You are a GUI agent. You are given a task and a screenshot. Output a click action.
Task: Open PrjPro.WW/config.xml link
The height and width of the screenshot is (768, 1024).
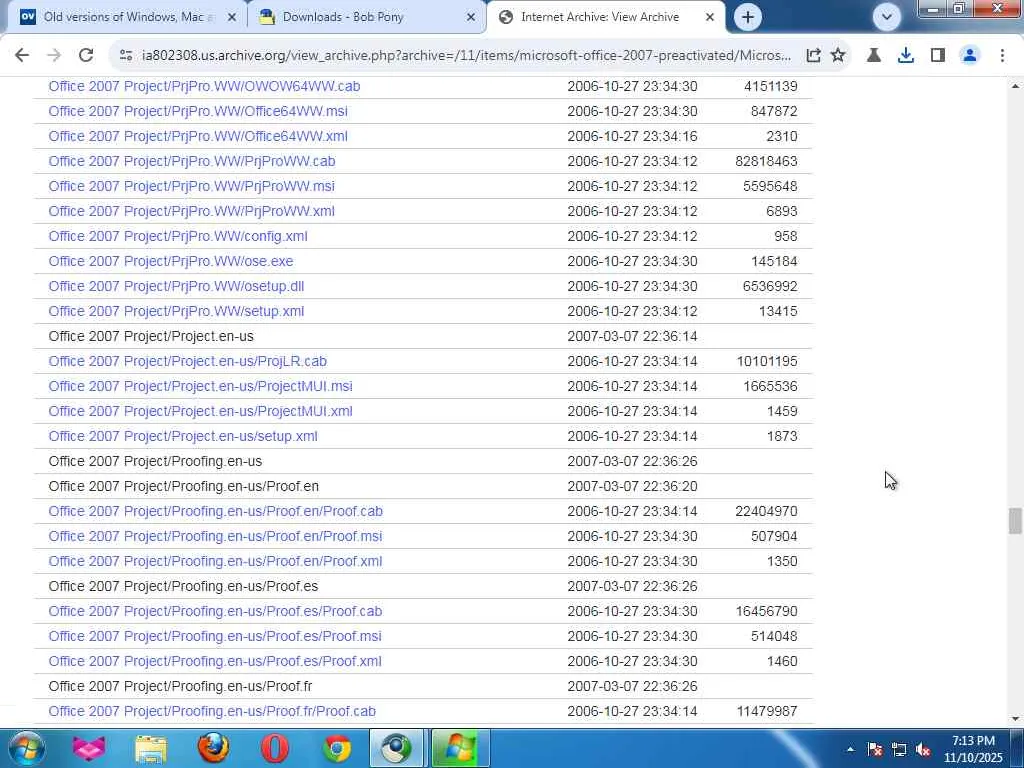click(178, 236)
